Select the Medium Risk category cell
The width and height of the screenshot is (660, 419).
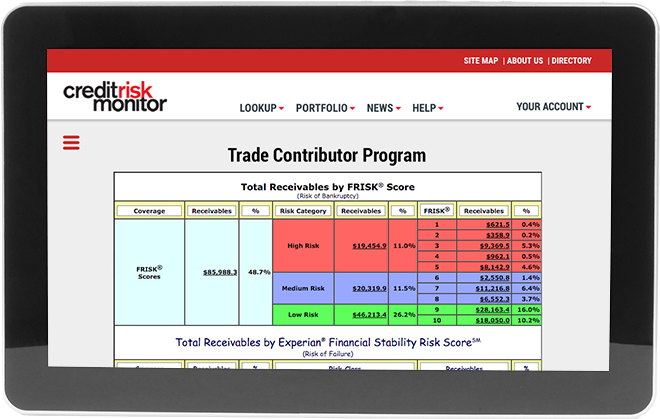(x=303, y=288)
